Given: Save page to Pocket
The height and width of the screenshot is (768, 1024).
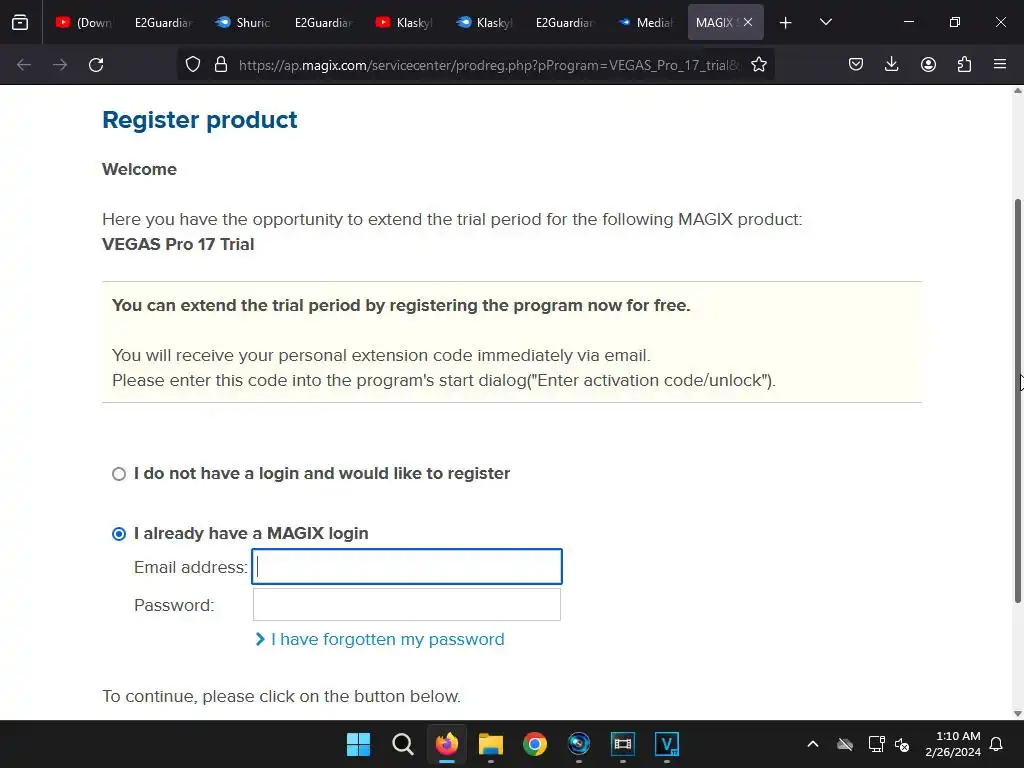Looking at the screenshot, I should [856, 65].
